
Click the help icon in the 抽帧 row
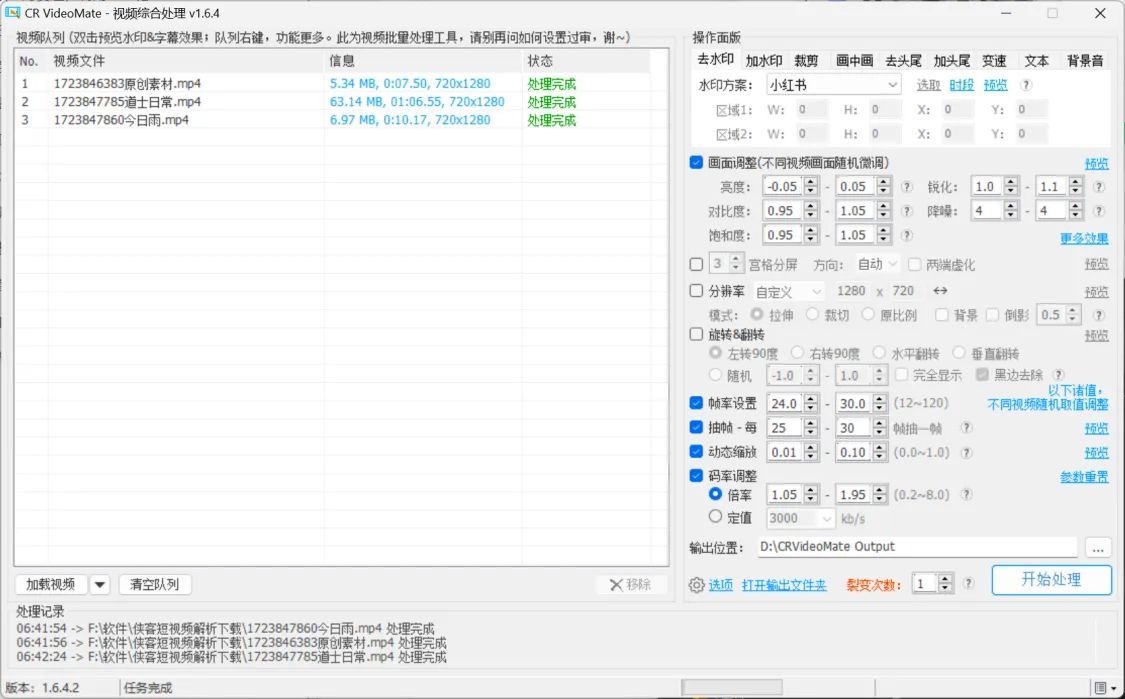click(966, 428)
